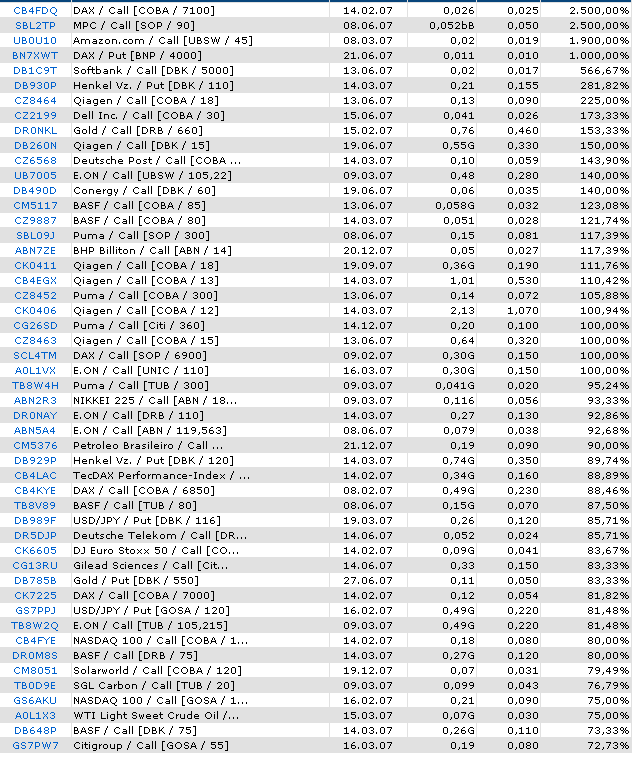Open the SBL09J Puma link
This screenshot has height=758, width=632.
35,235
